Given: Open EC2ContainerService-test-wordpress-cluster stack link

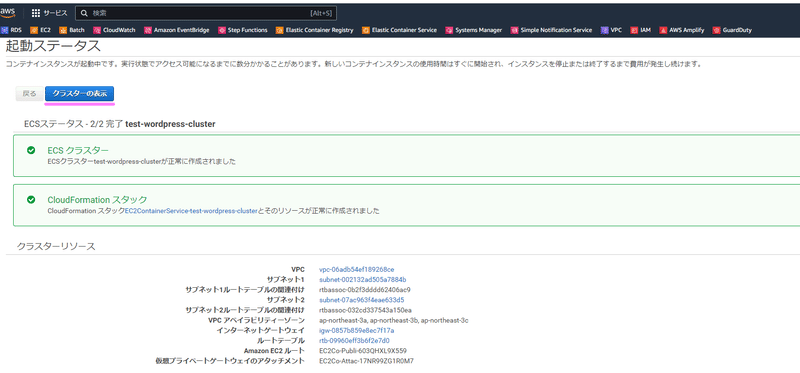Looking at the screenshot, I should coord(191,211).
